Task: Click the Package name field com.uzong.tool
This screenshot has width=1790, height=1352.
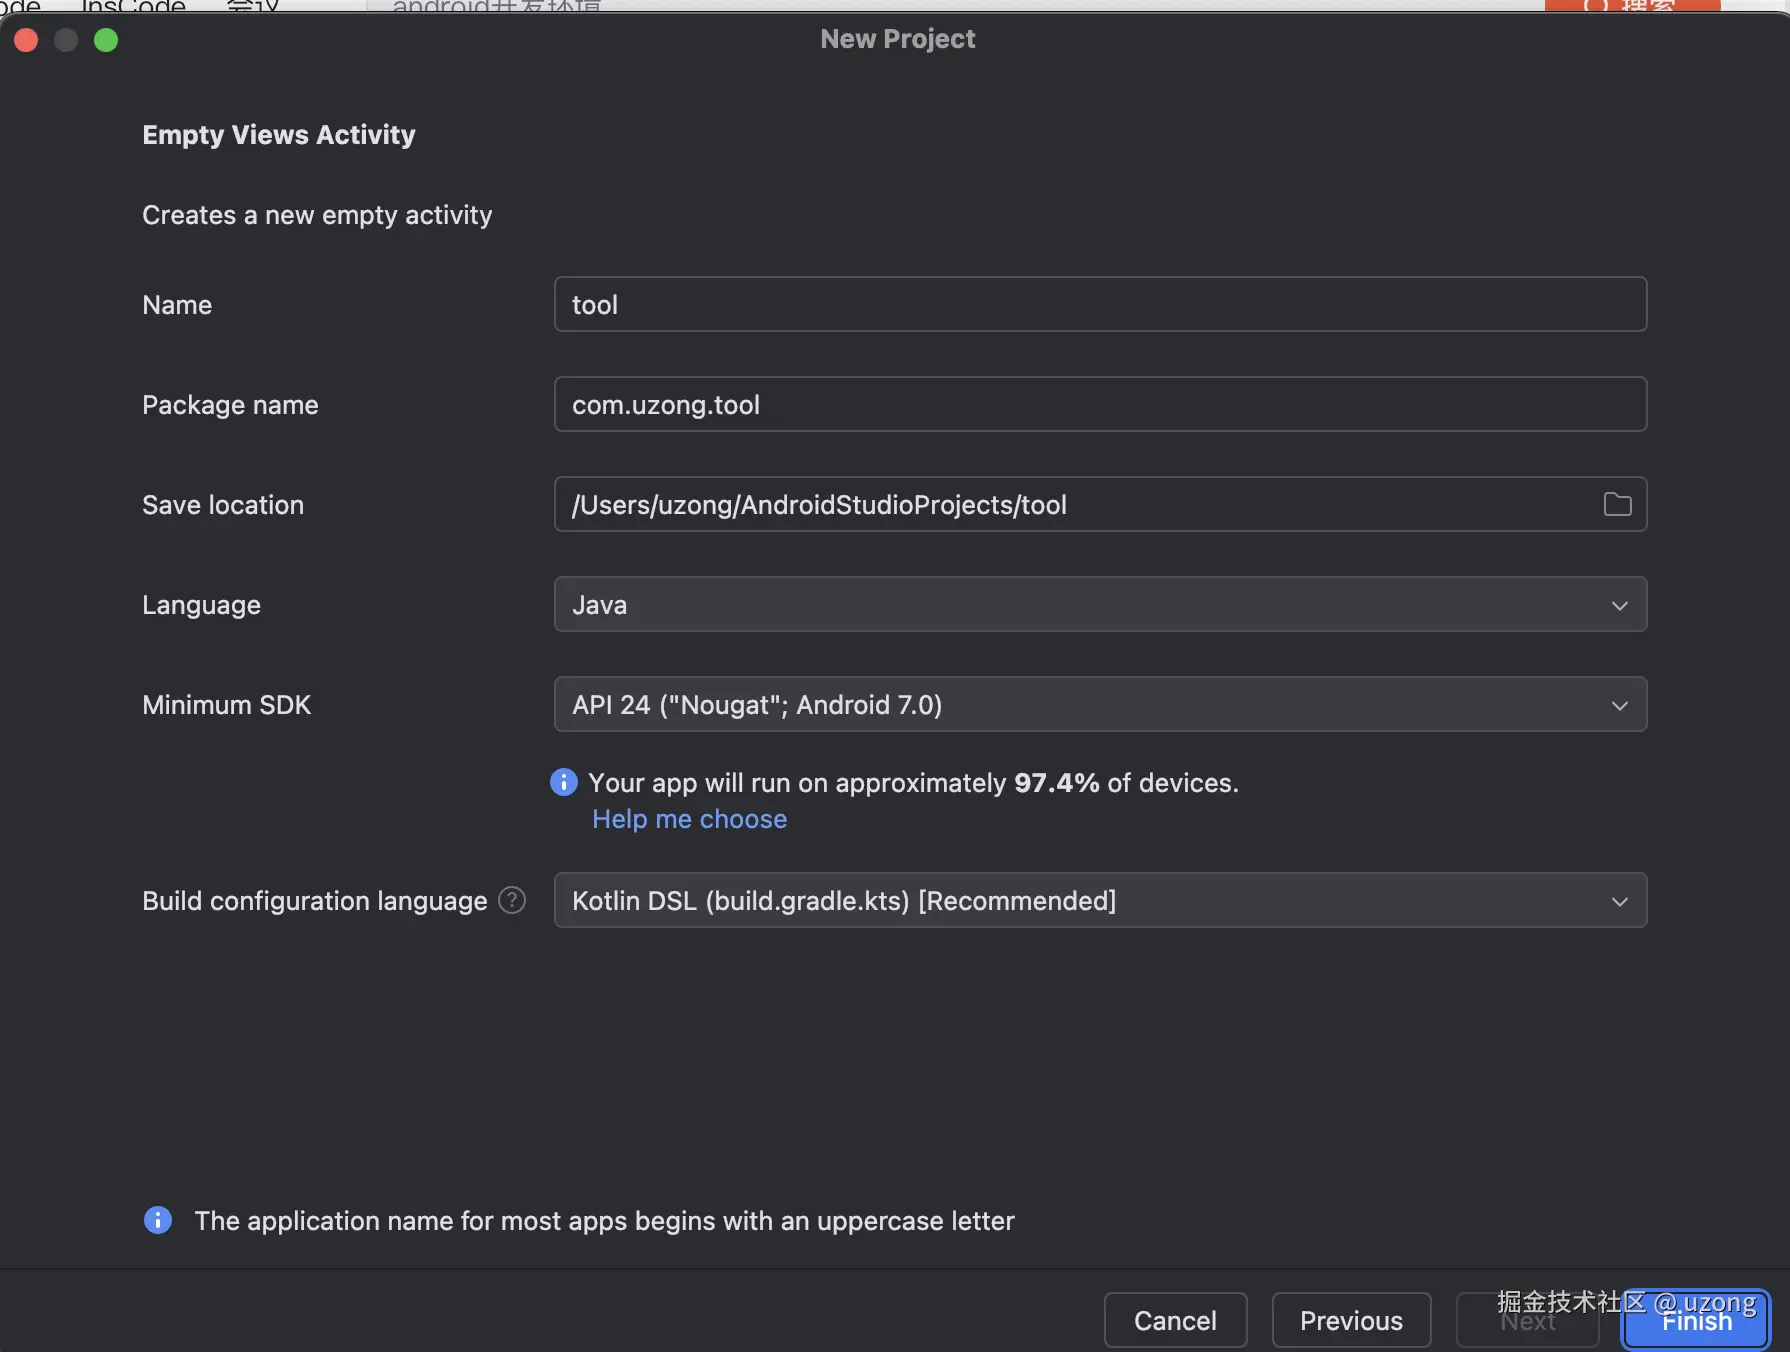Action: (x=1100, y=405)
